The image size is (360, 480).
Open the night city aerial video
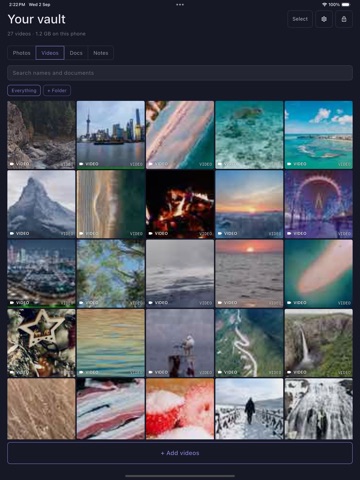click(x=41, y=274)
